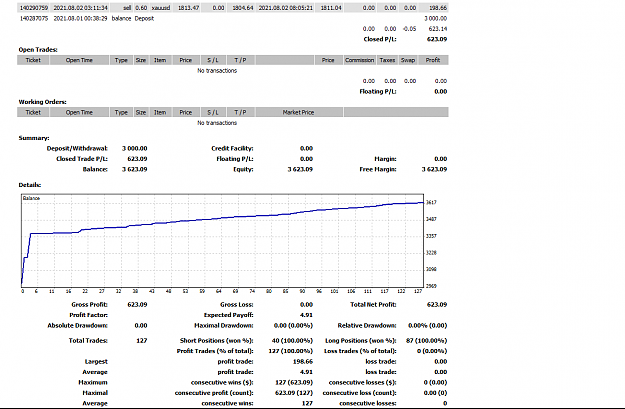Screen dimensions: 625x409
Task: Select the Open Time header in Open Trades
Action: pyautogui.click(x=79, y=60)
